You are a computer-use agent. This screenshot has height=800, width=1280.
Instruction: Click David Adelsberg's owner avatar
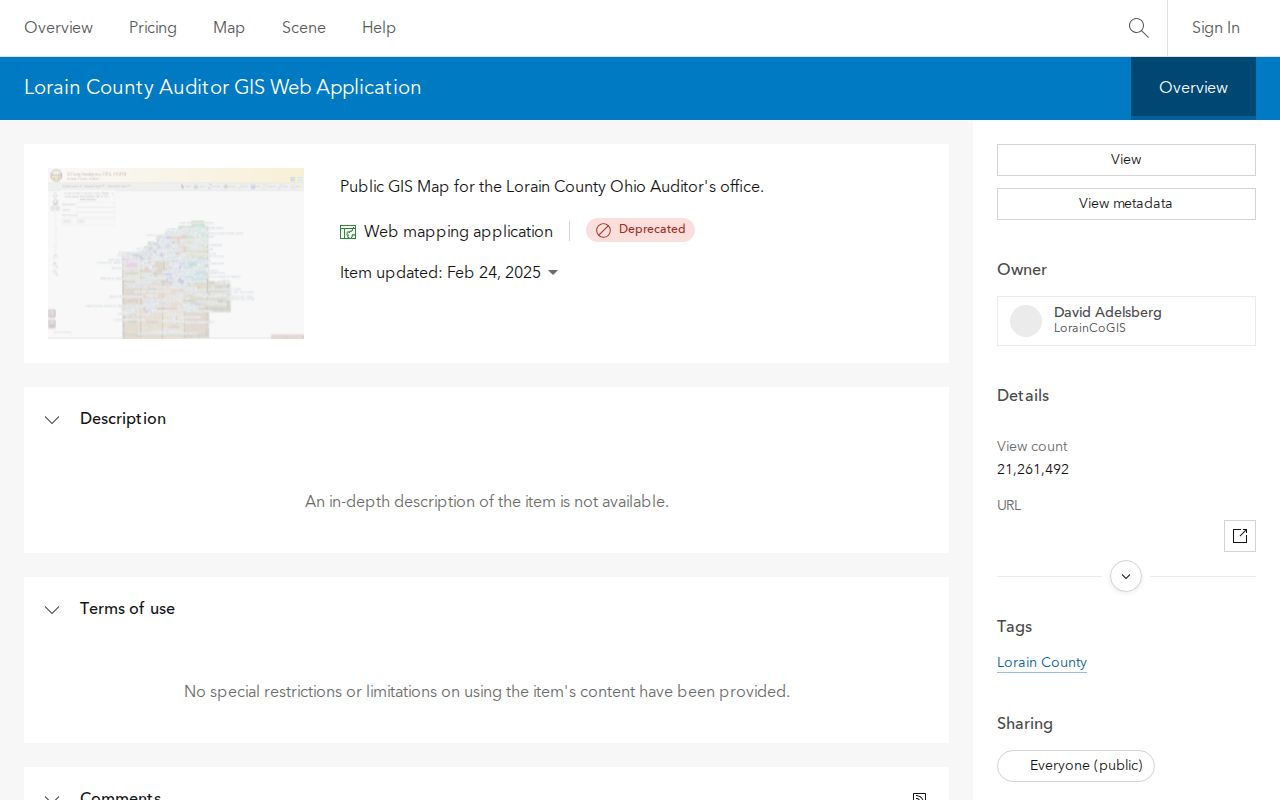click(x=1026, y=321)
